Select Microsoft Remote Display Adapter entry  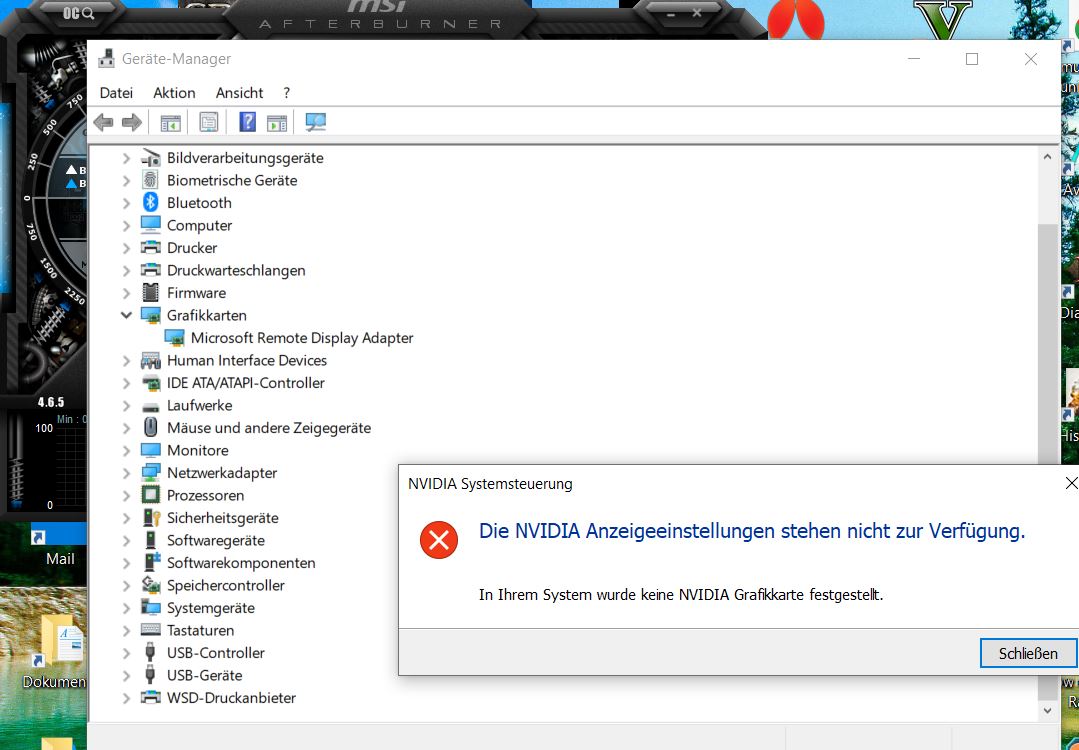[x=302, y=338]
